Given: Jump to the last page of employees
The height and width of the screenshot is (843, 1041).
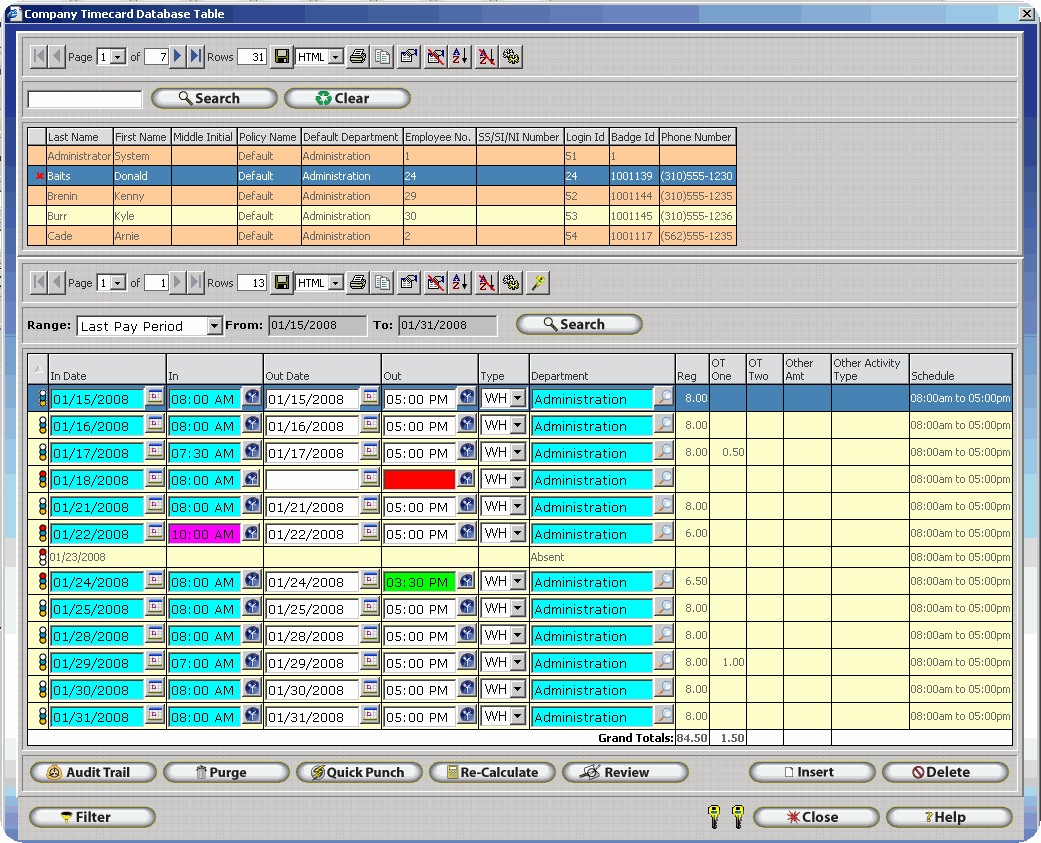Looking at the screenshot, I should (x=196, y=57).
